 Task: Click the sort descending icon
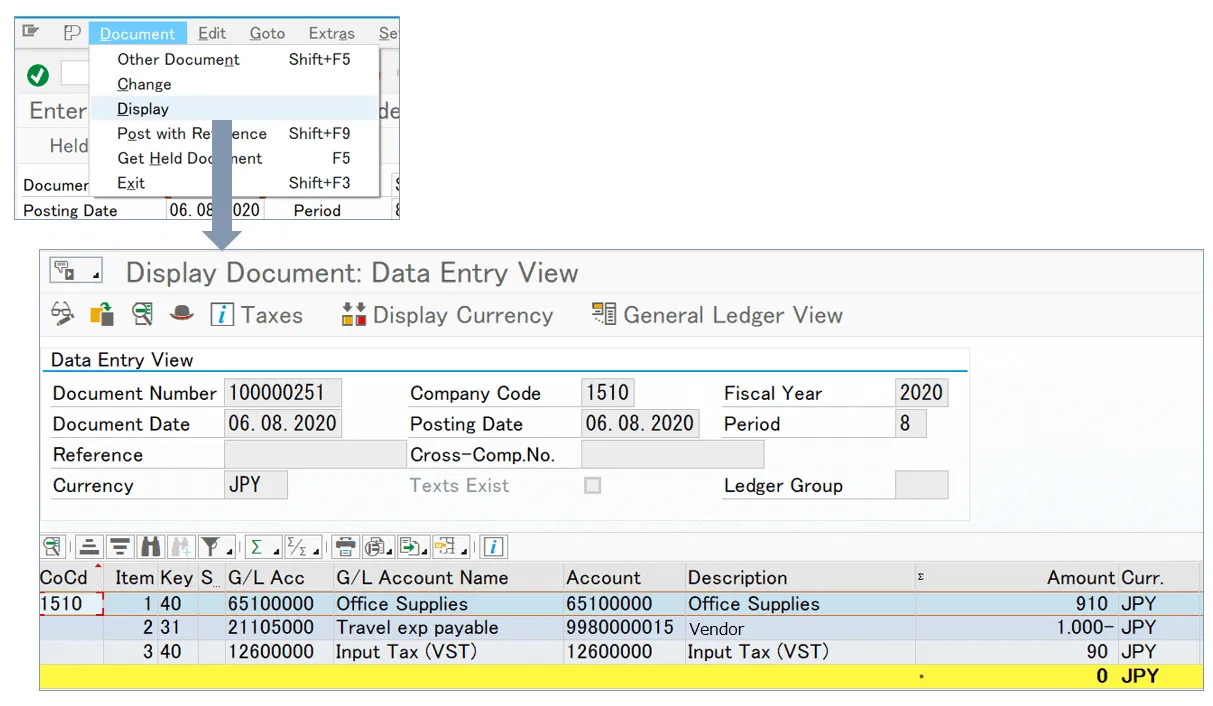click(x=120, y=547)
